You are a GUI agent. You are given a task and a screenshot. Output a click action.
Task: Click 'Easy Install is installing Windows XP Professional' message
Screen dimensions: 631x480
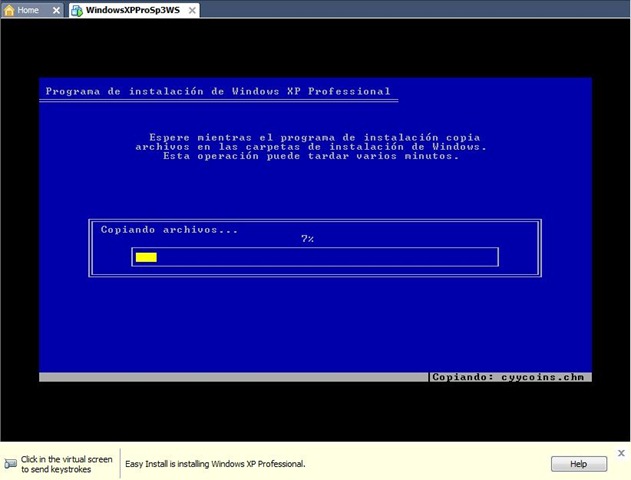pyautogui.click(x=215, y=464)
